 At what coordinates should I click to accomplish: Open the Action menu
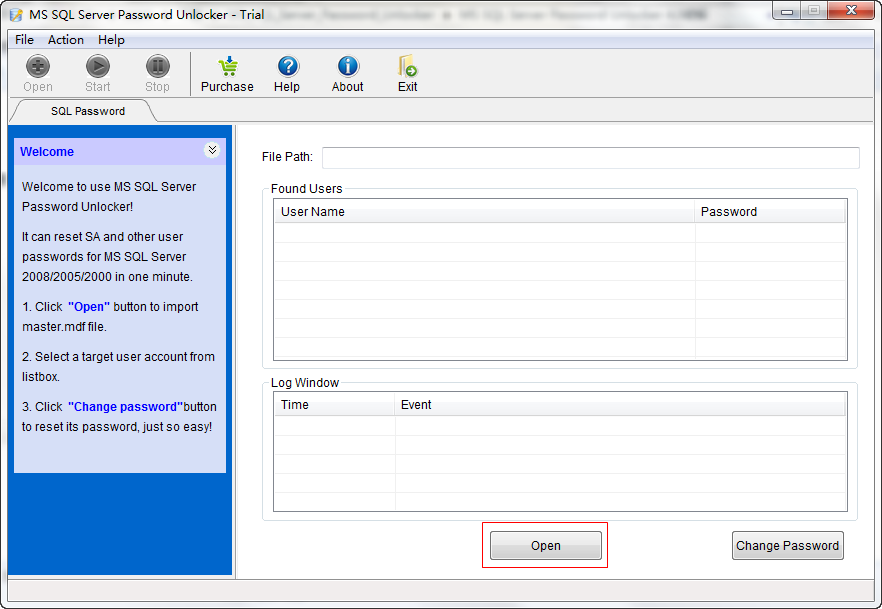pyautogui.click(x=66, y=40)
